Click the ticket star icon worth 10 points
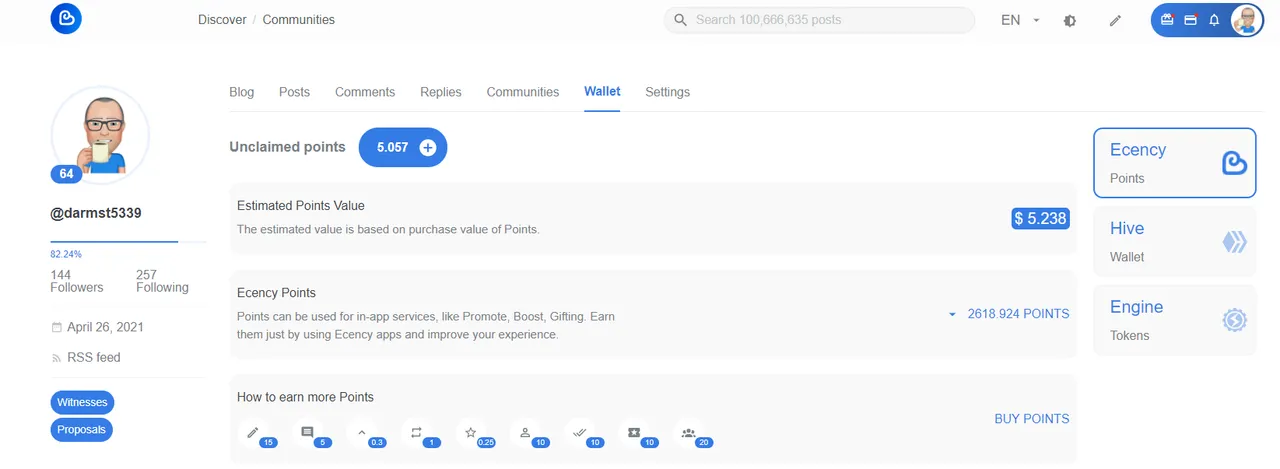The image size is (1280, 469). [x=634, y=432]
